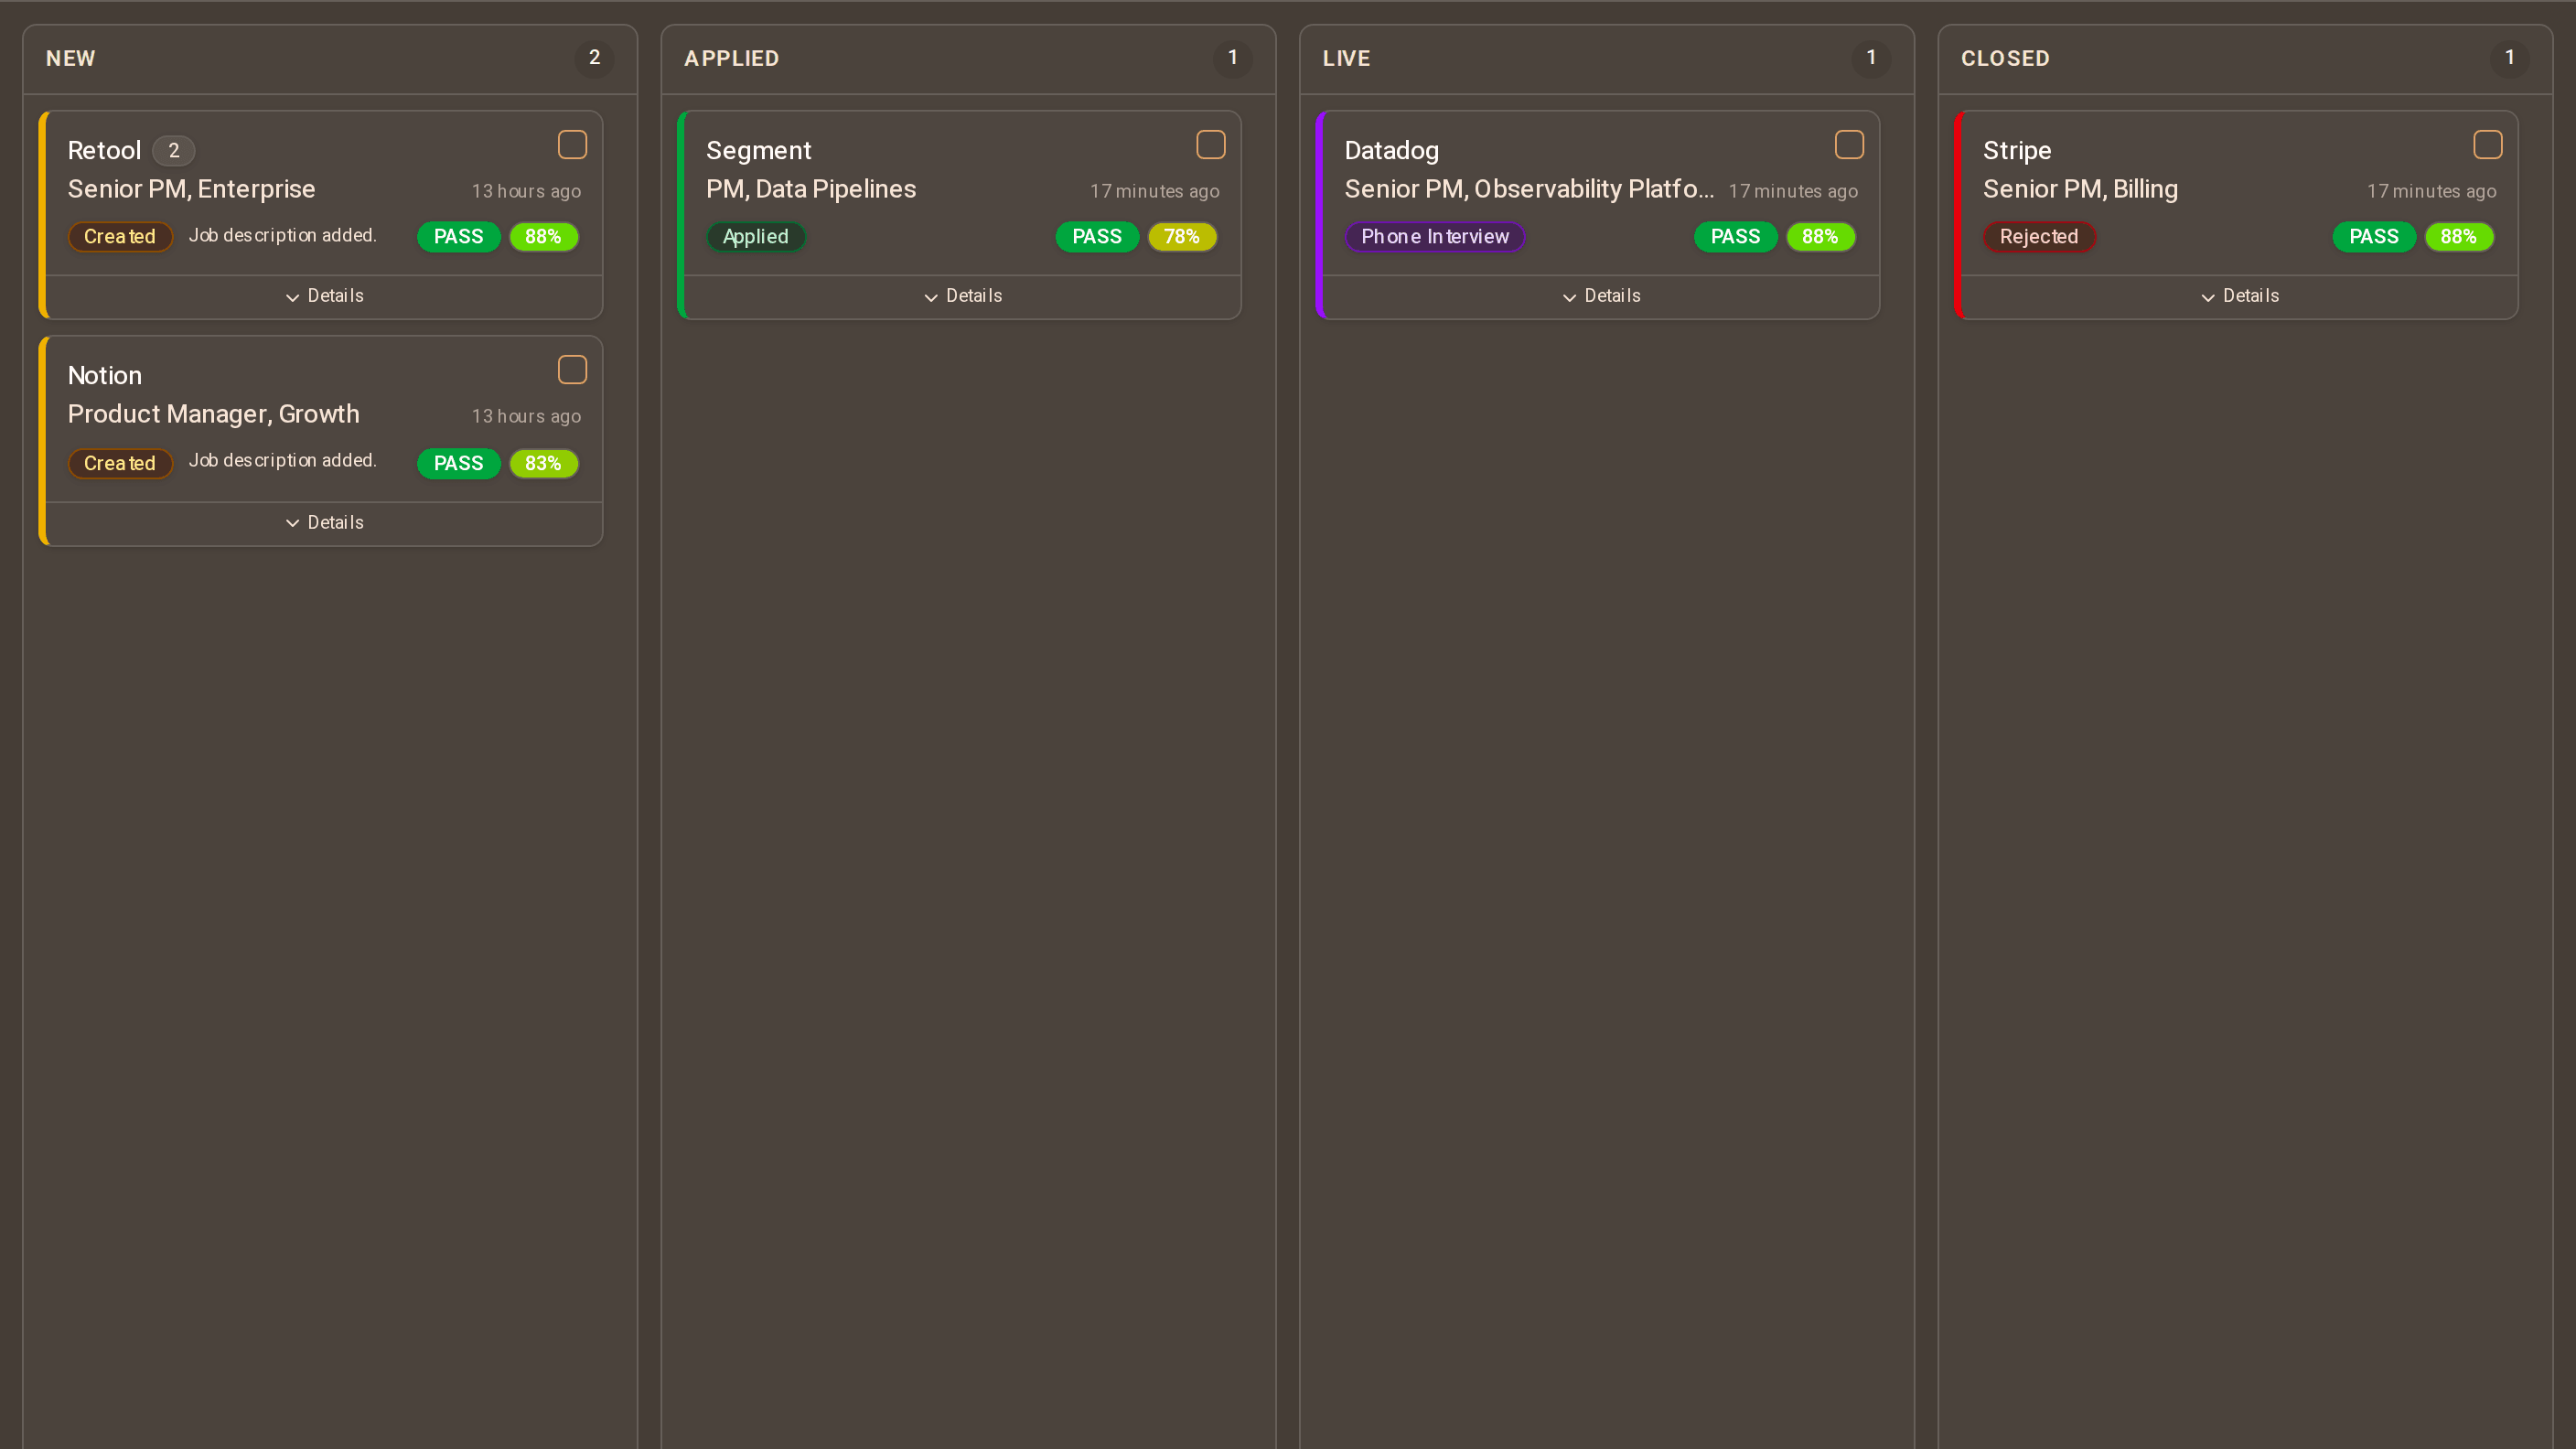Click the count badge next to Retool

174,151
